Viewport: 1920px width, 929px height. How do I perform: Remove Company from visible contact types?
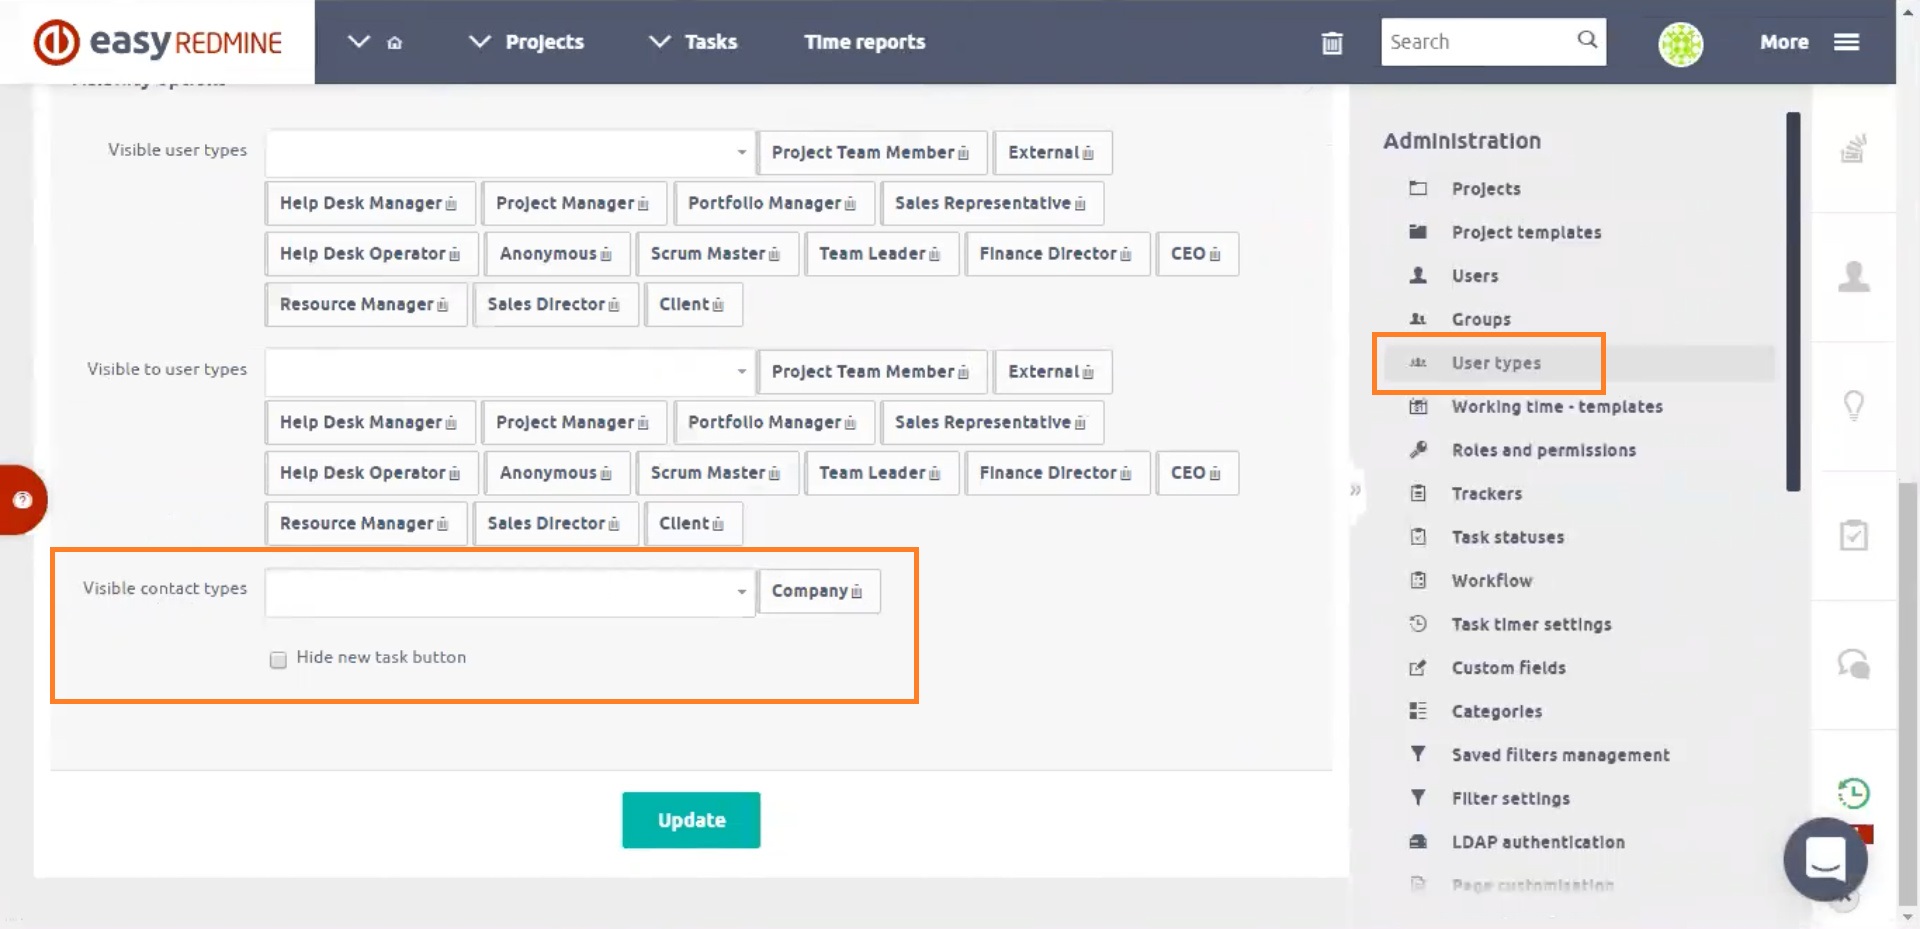pos(857,592)
